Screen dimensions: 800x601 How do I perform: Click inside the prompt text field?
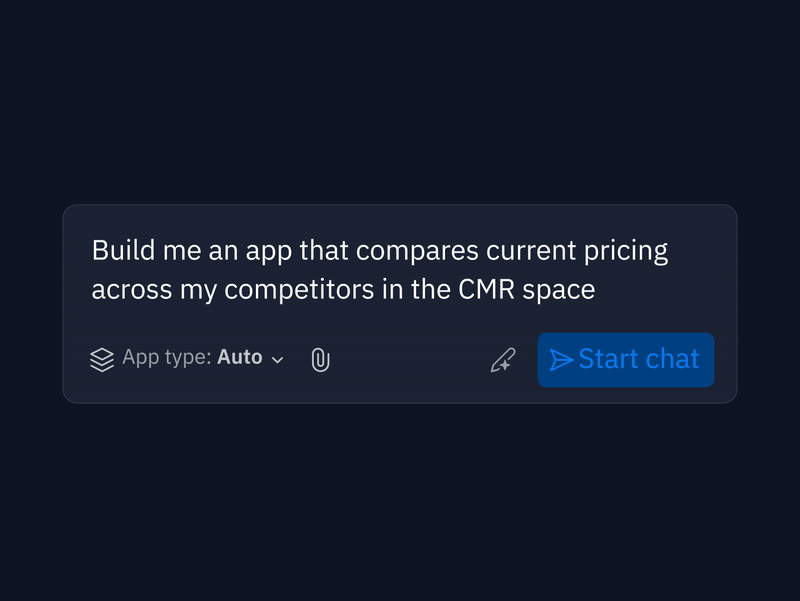380,270
